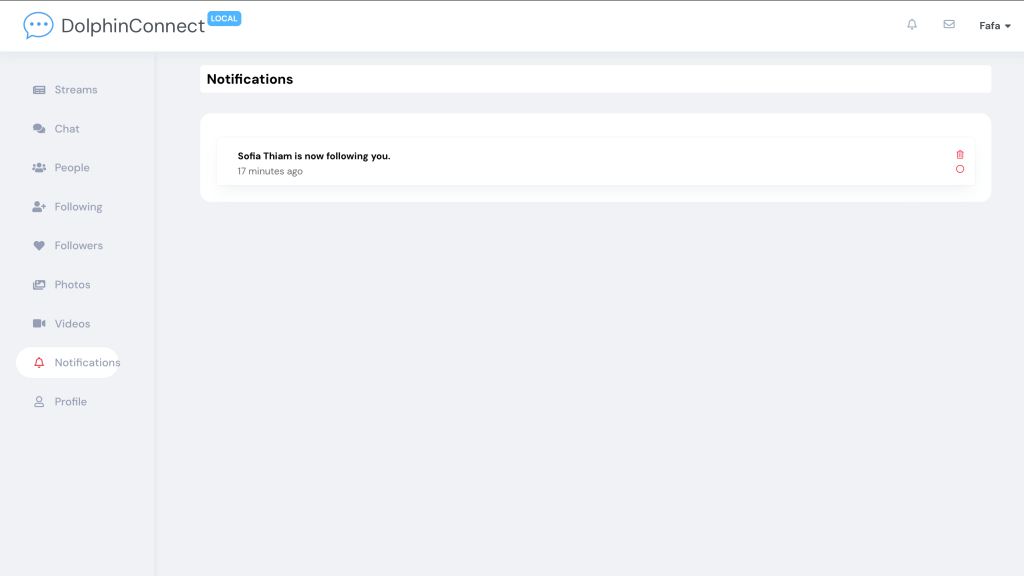Click the Notifications page heading
Viewport: 1024px width, 576px height.
pos(250,79)
